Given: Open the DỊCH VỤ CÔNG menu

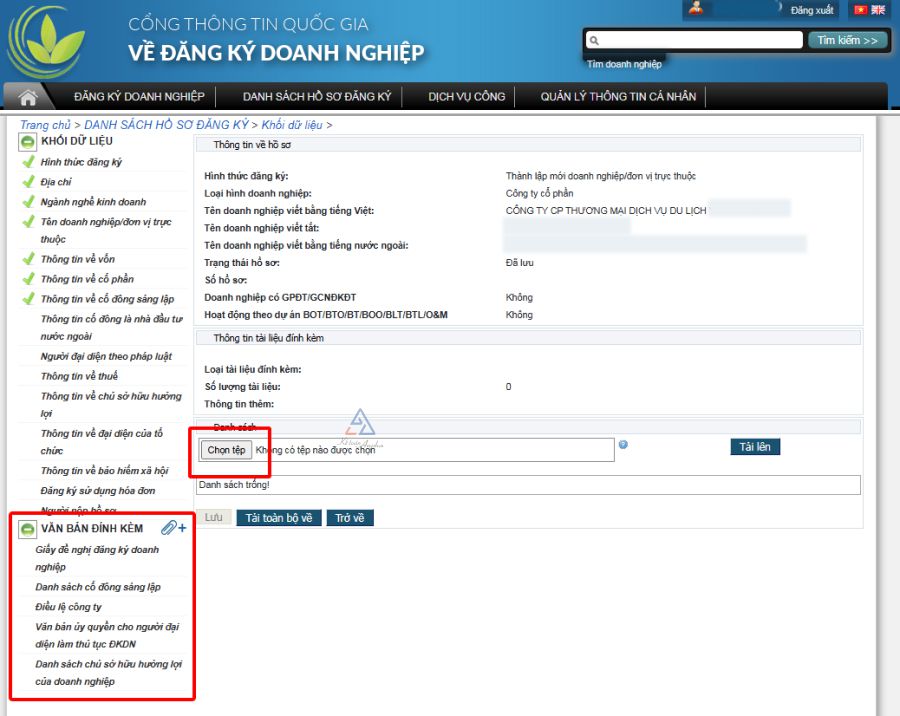Looking at the screenshot, I should (x=467, y=97).
